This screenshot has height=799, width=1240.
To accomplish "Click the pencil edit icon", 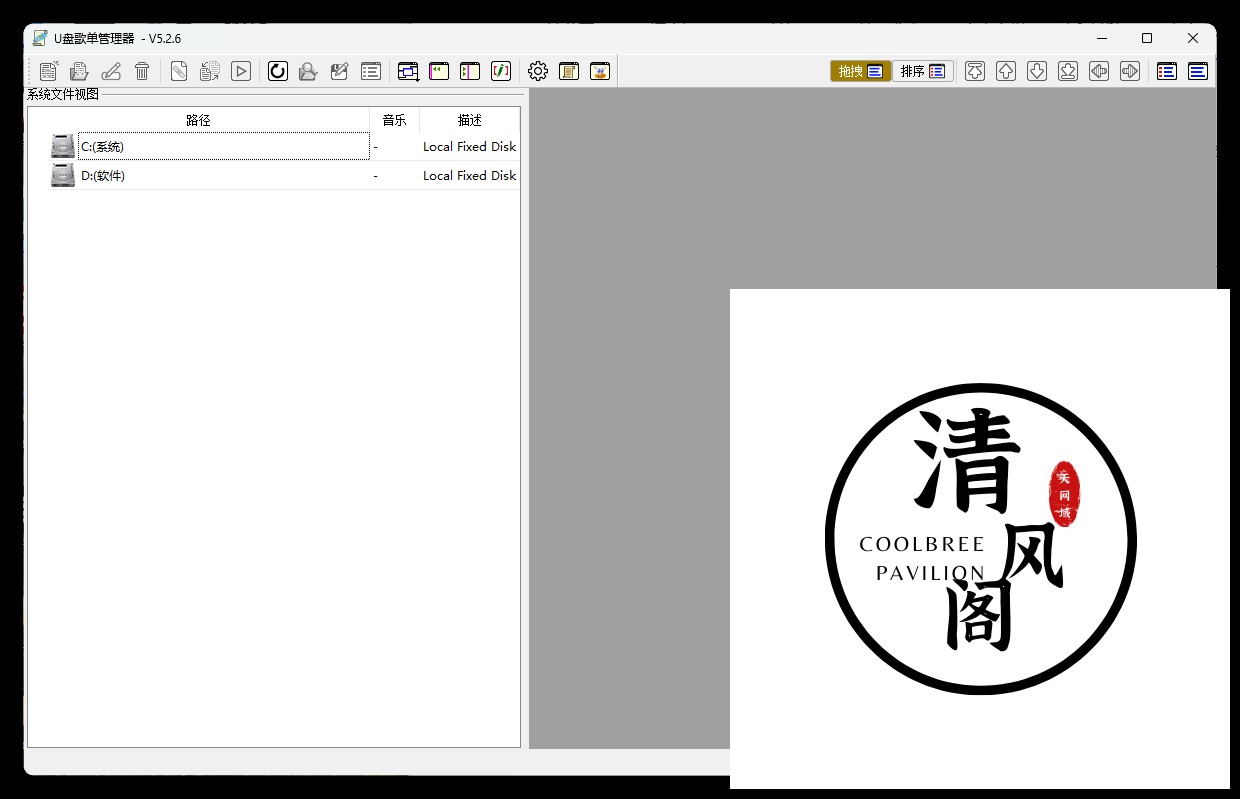I will coord(111,71).
